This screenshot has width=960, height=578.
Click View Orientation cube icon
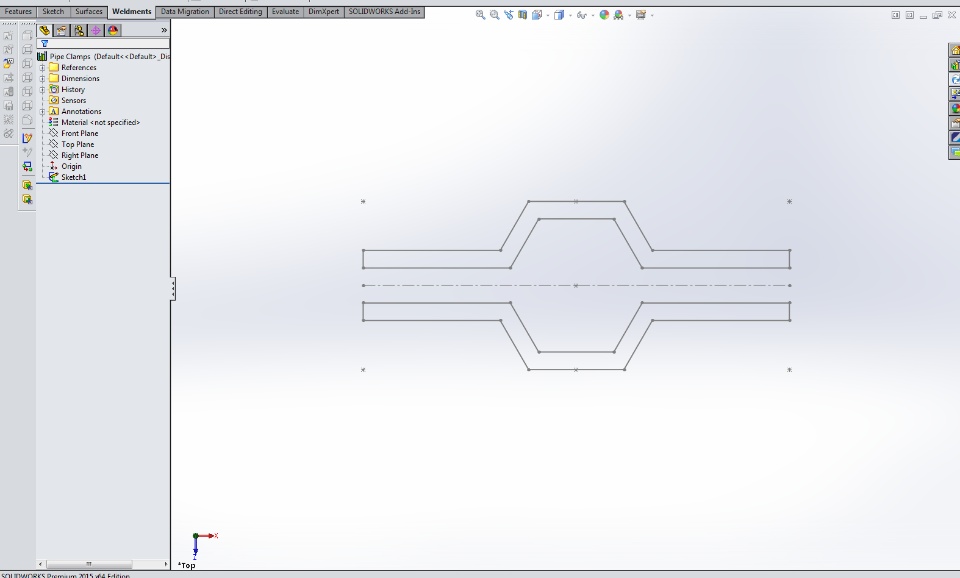pos(536,15)
